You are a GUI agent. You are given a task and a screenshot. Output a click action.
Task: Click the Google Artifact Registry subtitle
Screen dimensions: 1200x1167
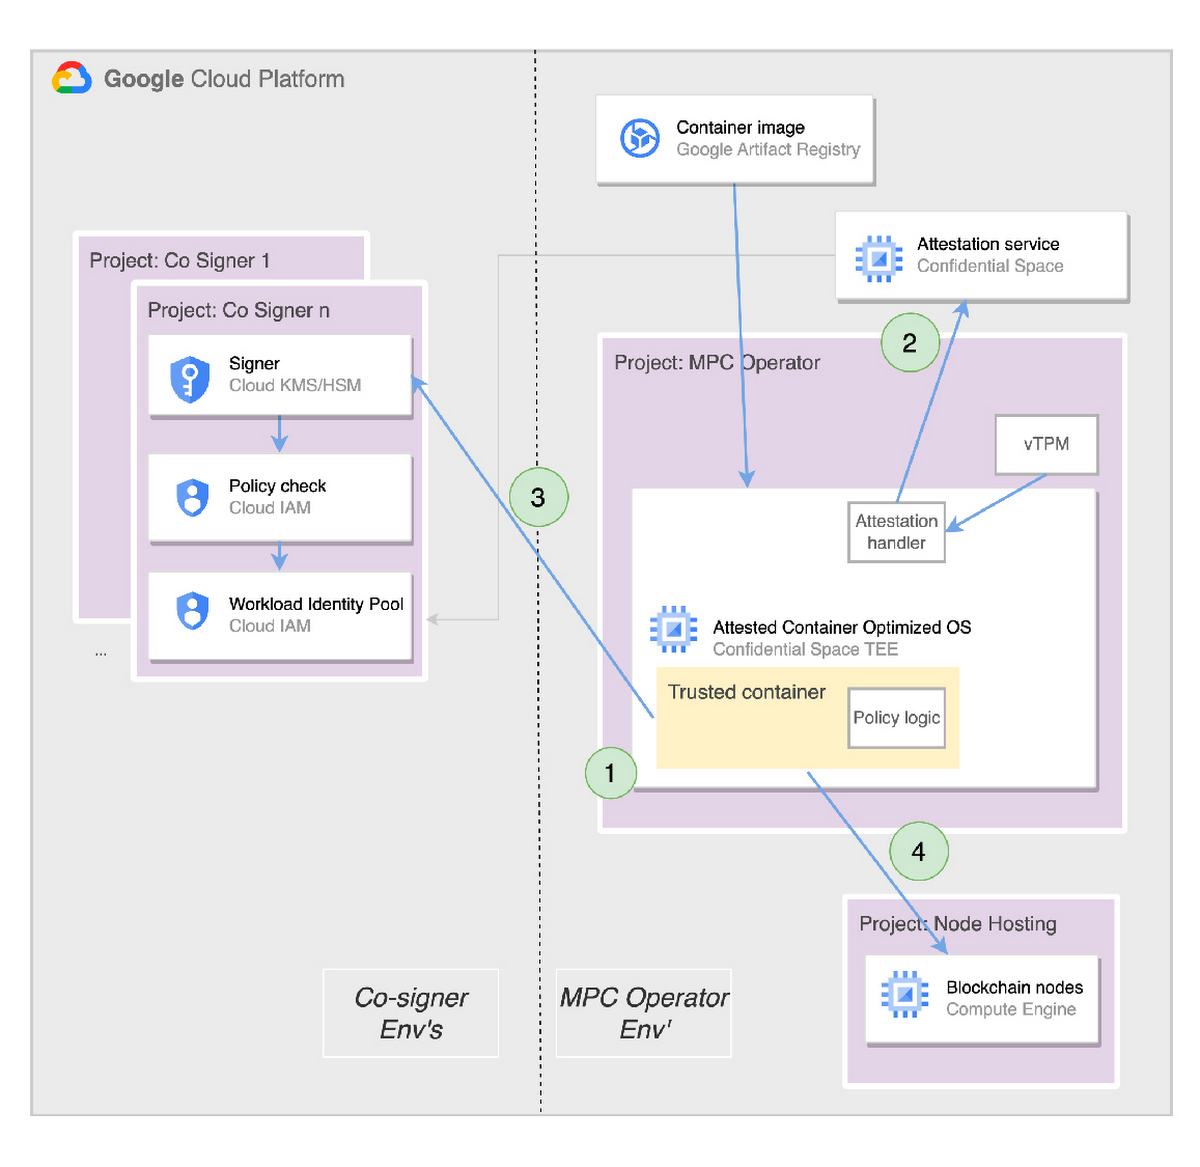[768, 149]
